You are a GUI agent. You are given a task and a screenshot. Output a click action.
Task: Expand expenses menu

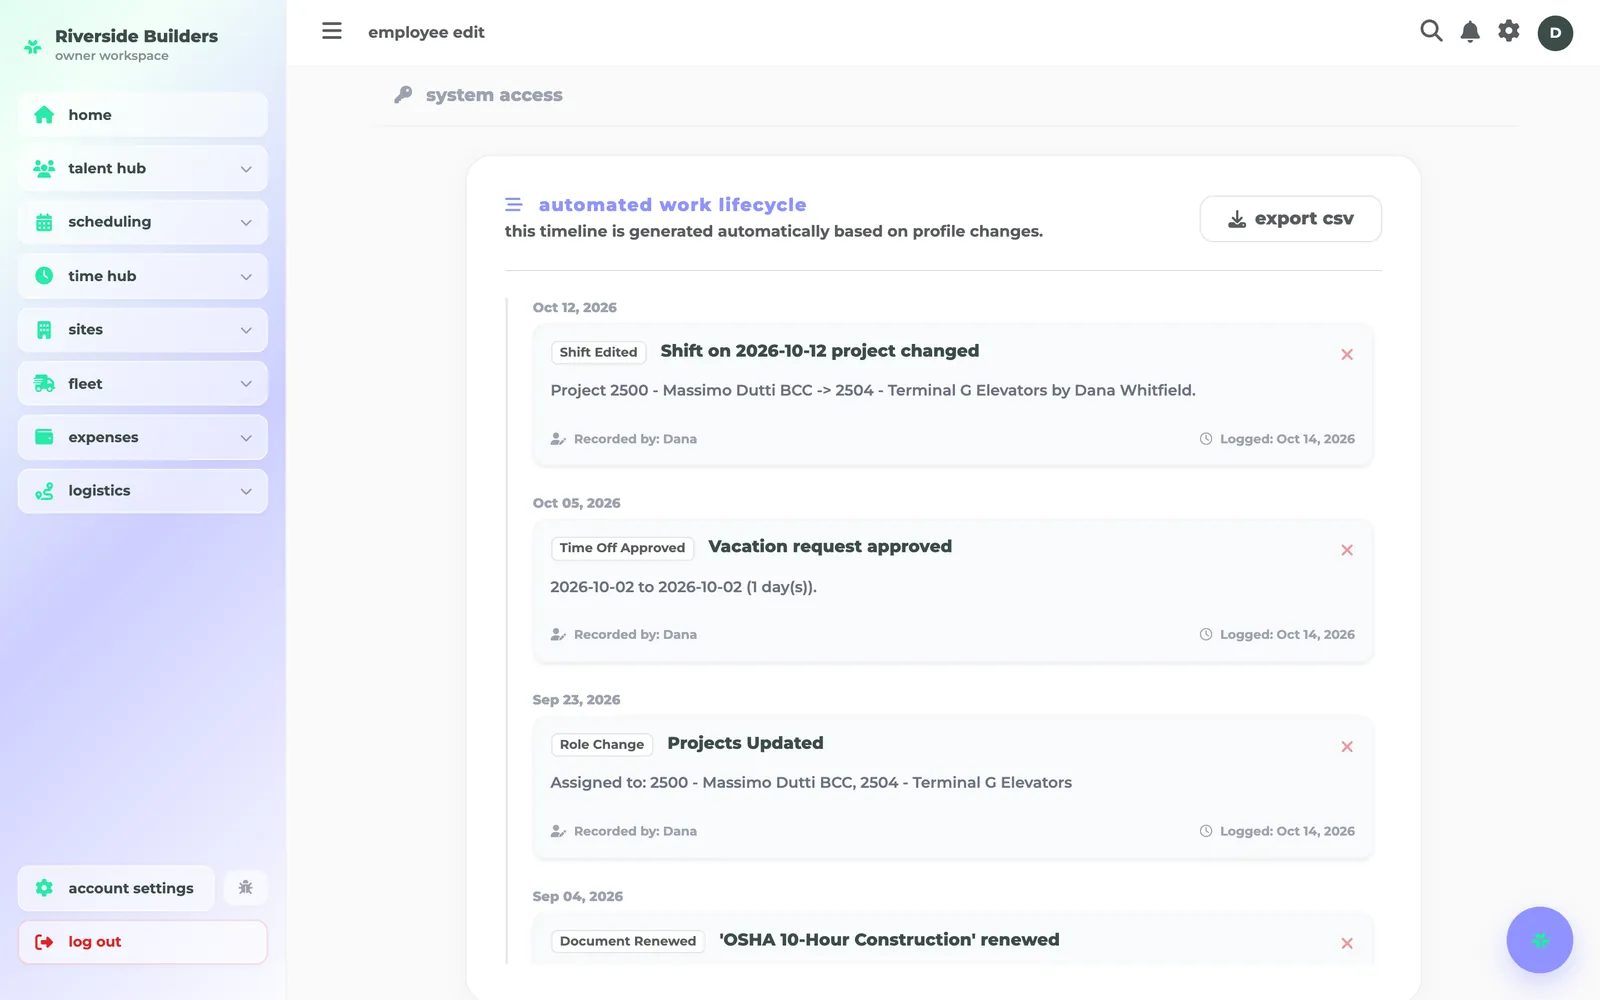[142, 437]
